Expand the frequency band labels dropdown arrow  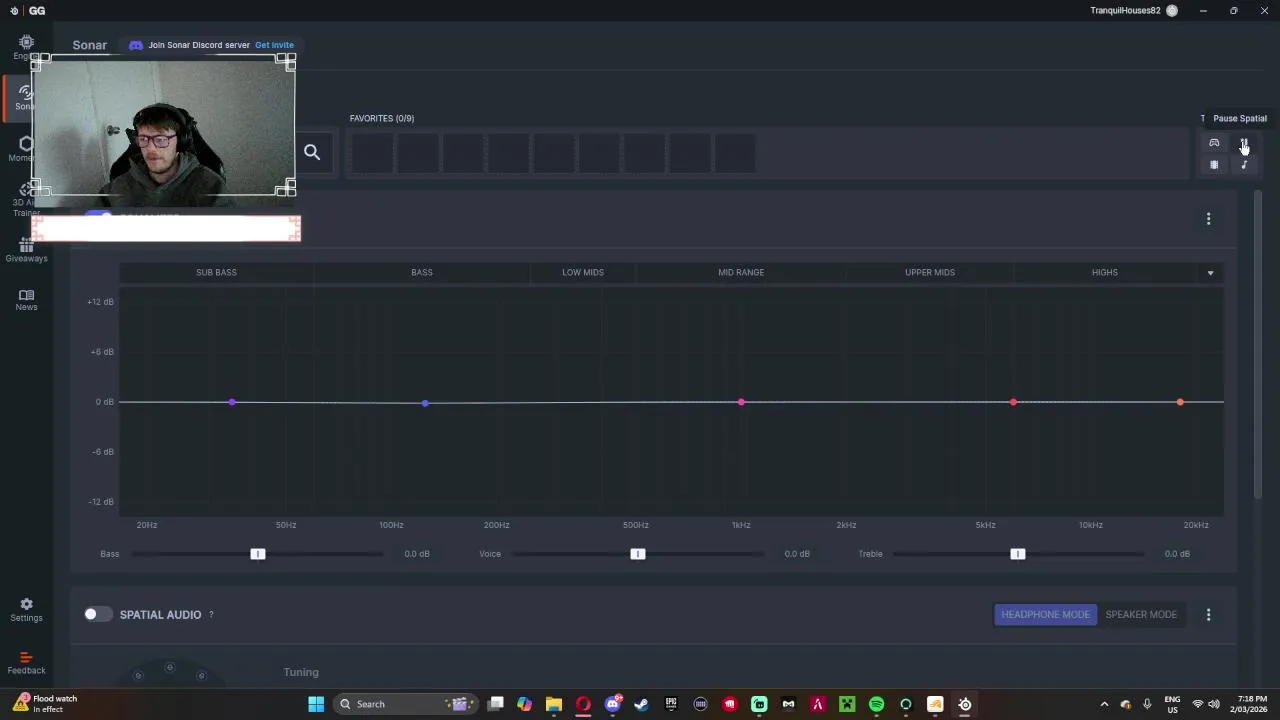pos(1210,273)
